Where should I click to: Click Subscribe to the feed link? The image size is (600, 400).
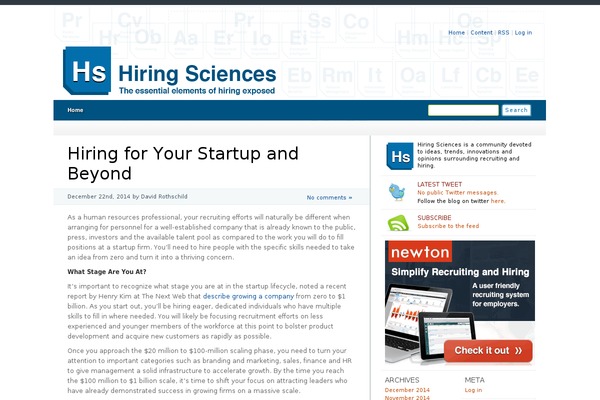[448, 226]
